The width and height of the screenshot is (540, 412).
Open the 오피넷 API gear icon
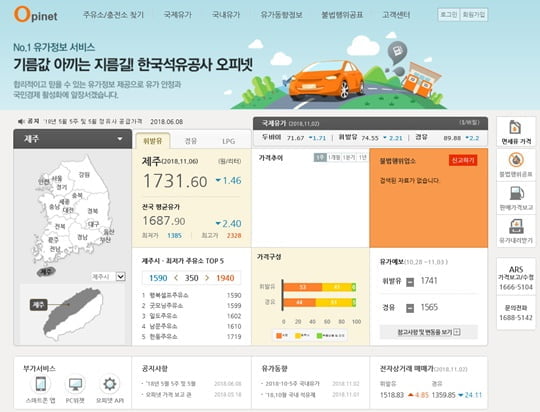click(110, 384)
